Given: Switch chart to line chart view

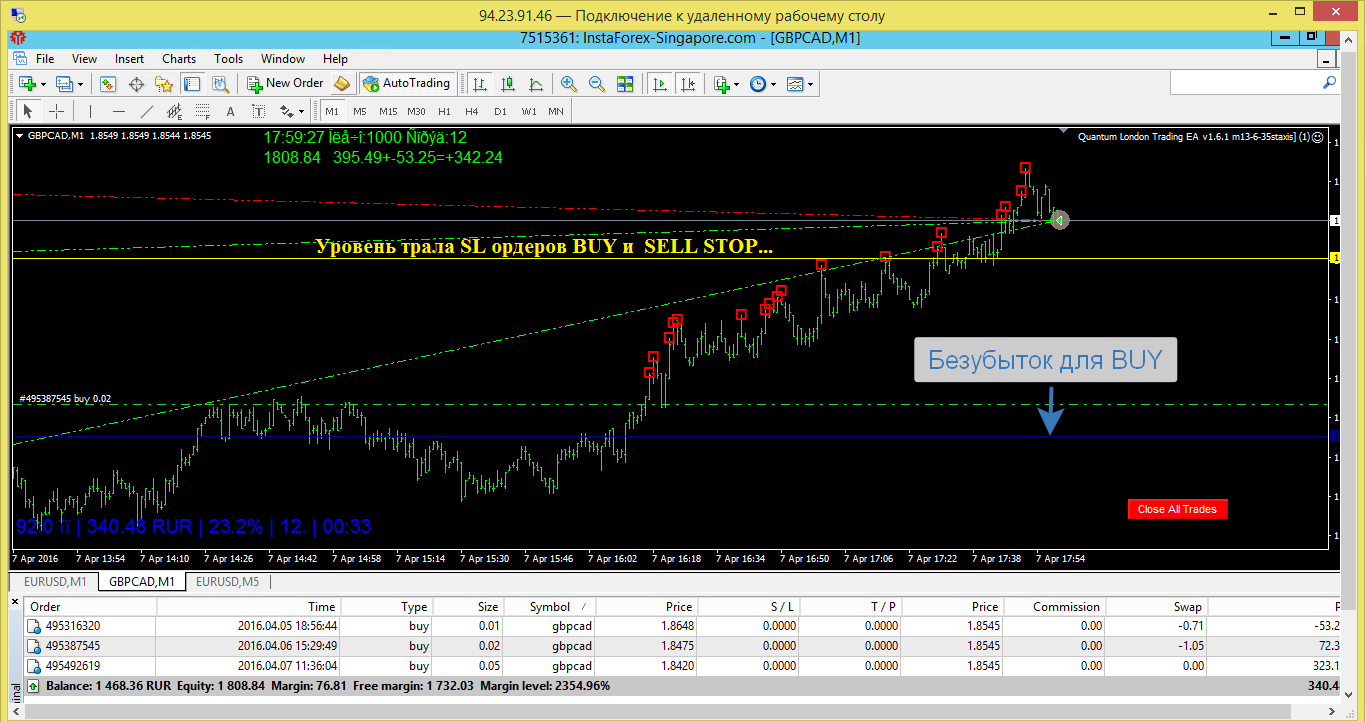Looking at the screenshot, I should pyautogui.click(x=536, y=84).
